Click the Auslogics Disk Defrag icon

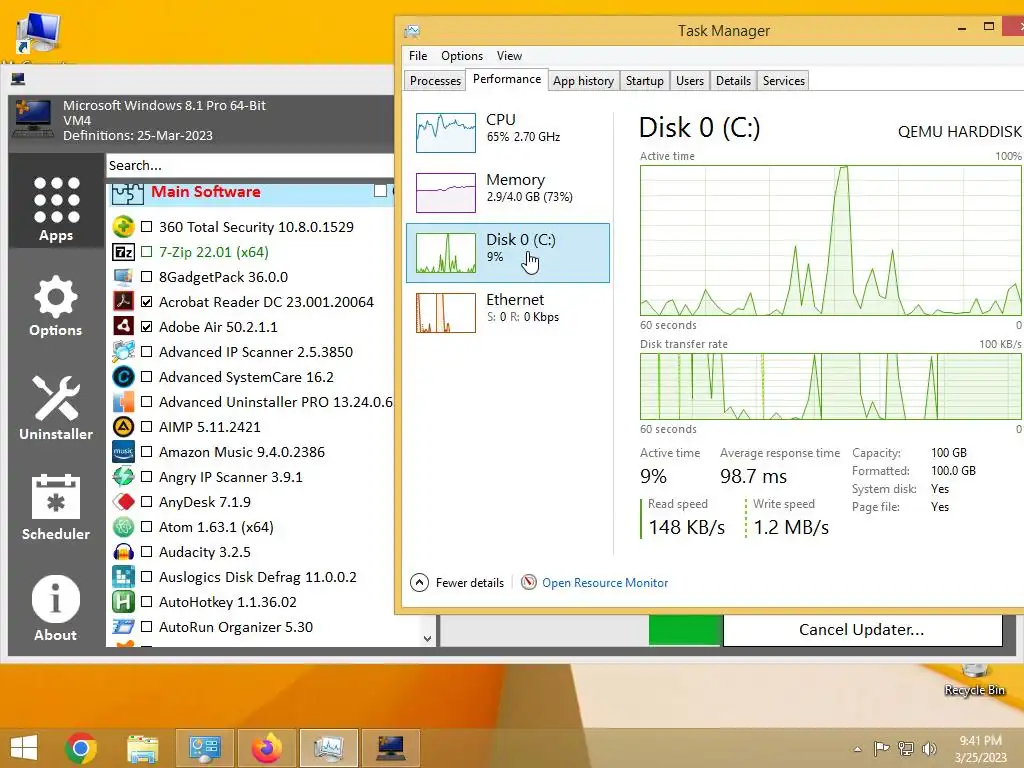pos(123,577)
